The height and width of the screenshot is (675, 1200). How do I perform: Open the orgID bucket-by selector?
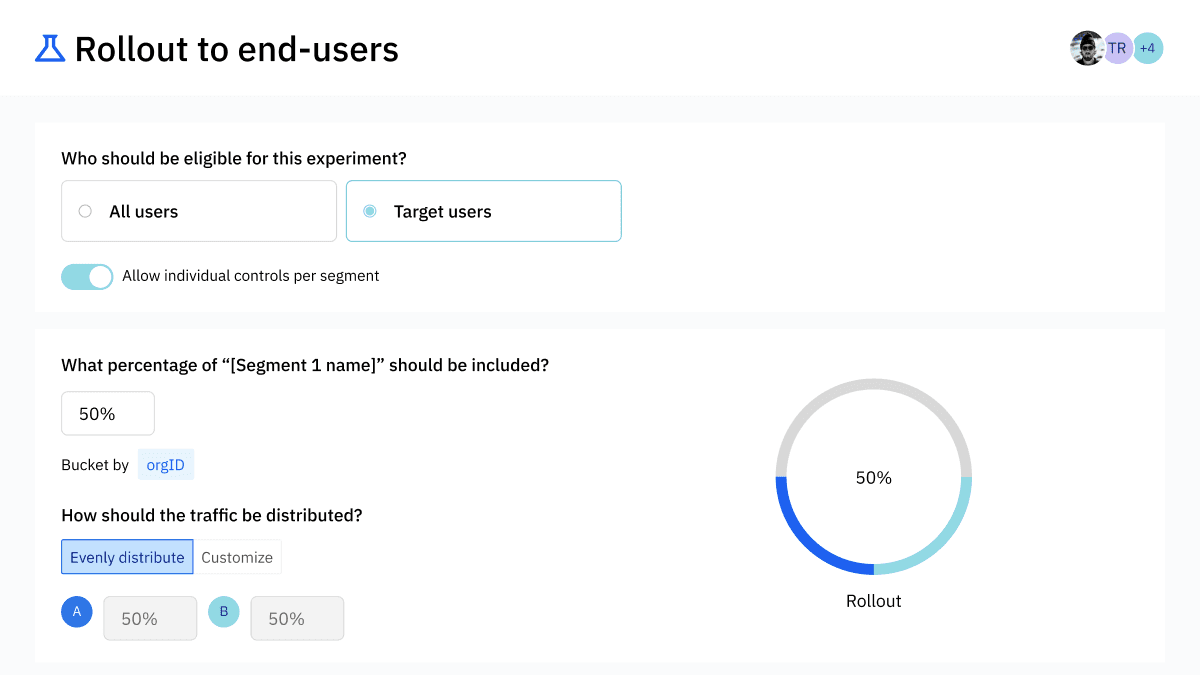click(x=166, y=465)
